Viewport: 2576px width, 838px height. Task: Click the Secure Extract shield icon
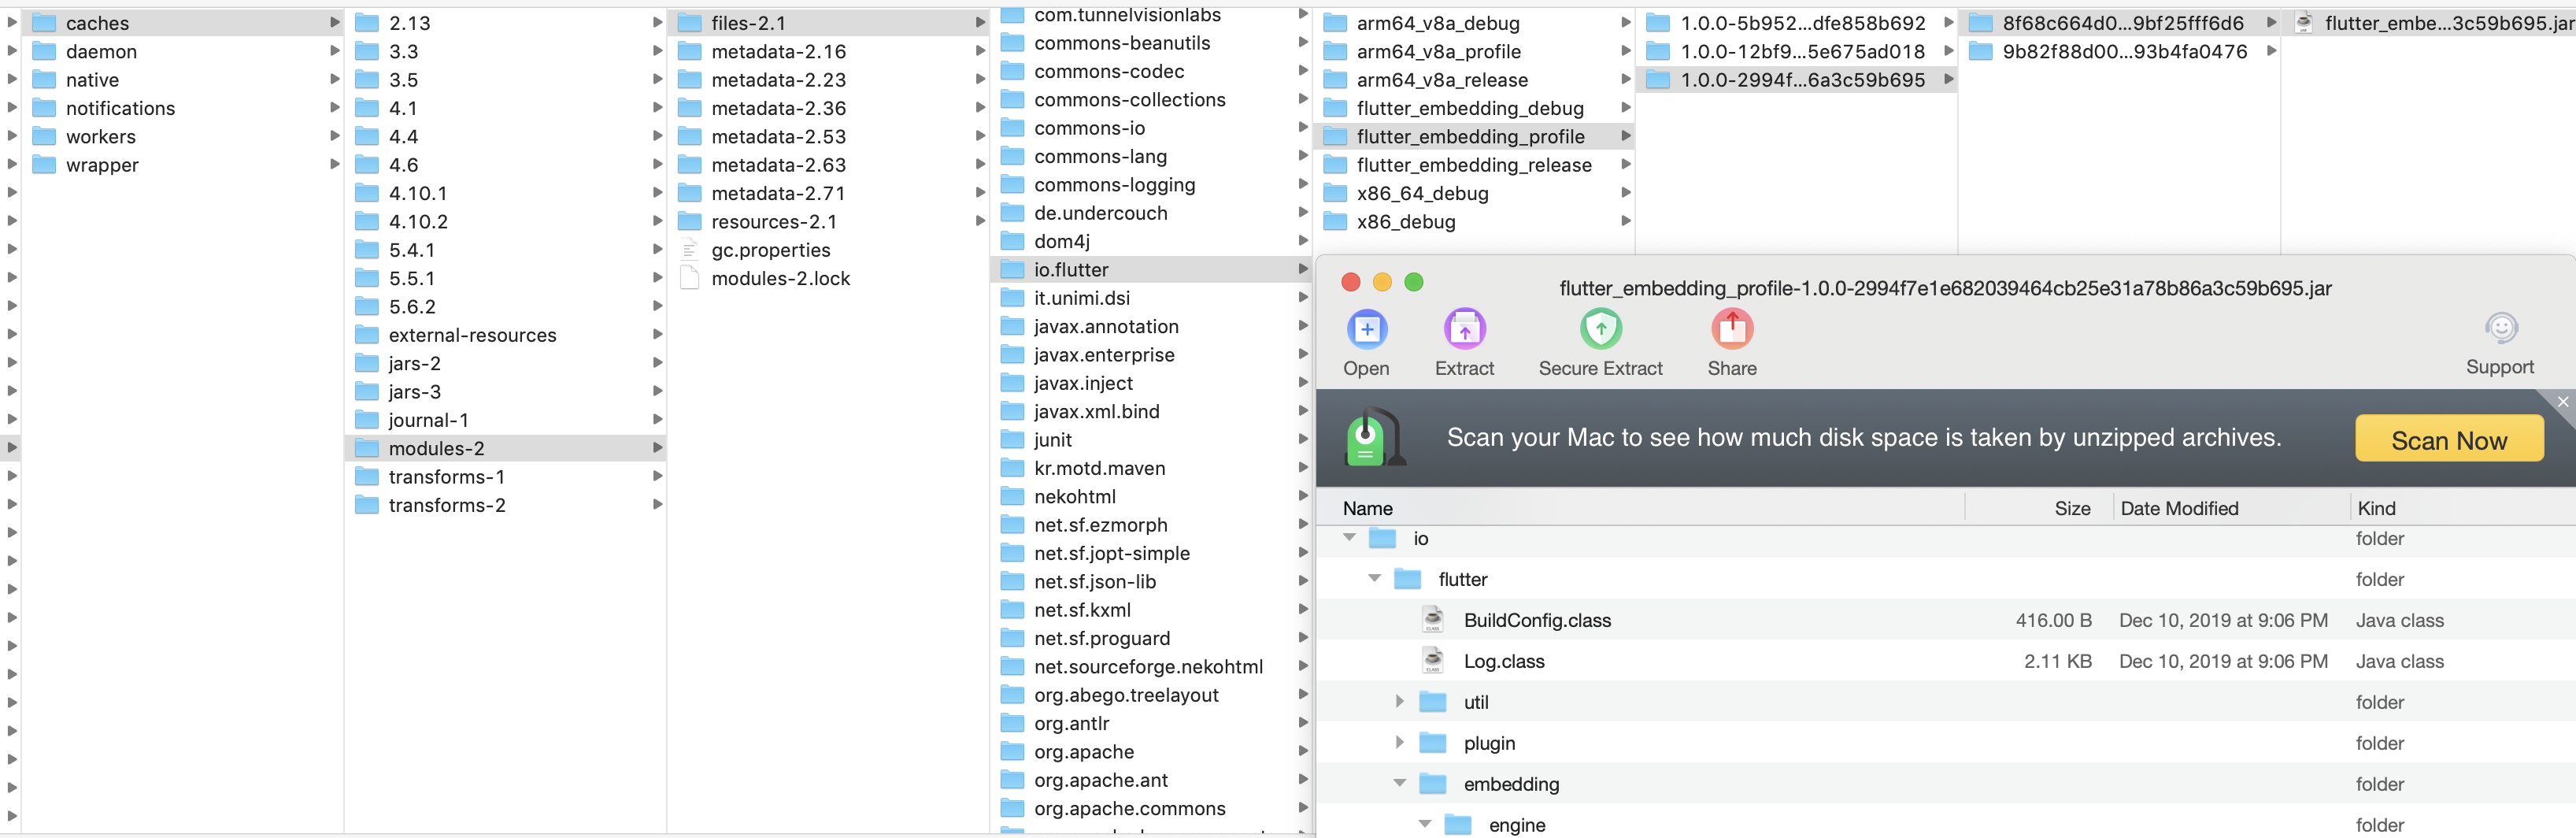tap(1600, 329)
